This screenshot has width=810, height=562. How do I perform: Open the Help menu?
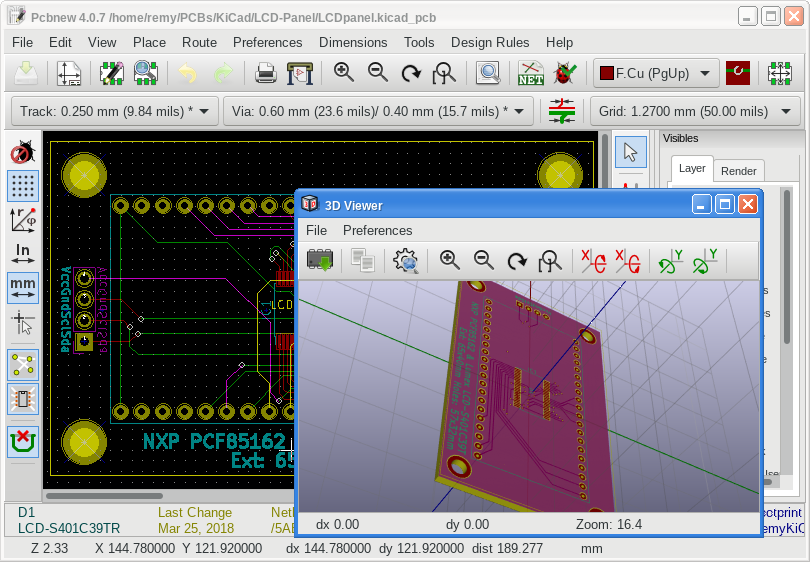pyautogui.click(x=559, y=42)
